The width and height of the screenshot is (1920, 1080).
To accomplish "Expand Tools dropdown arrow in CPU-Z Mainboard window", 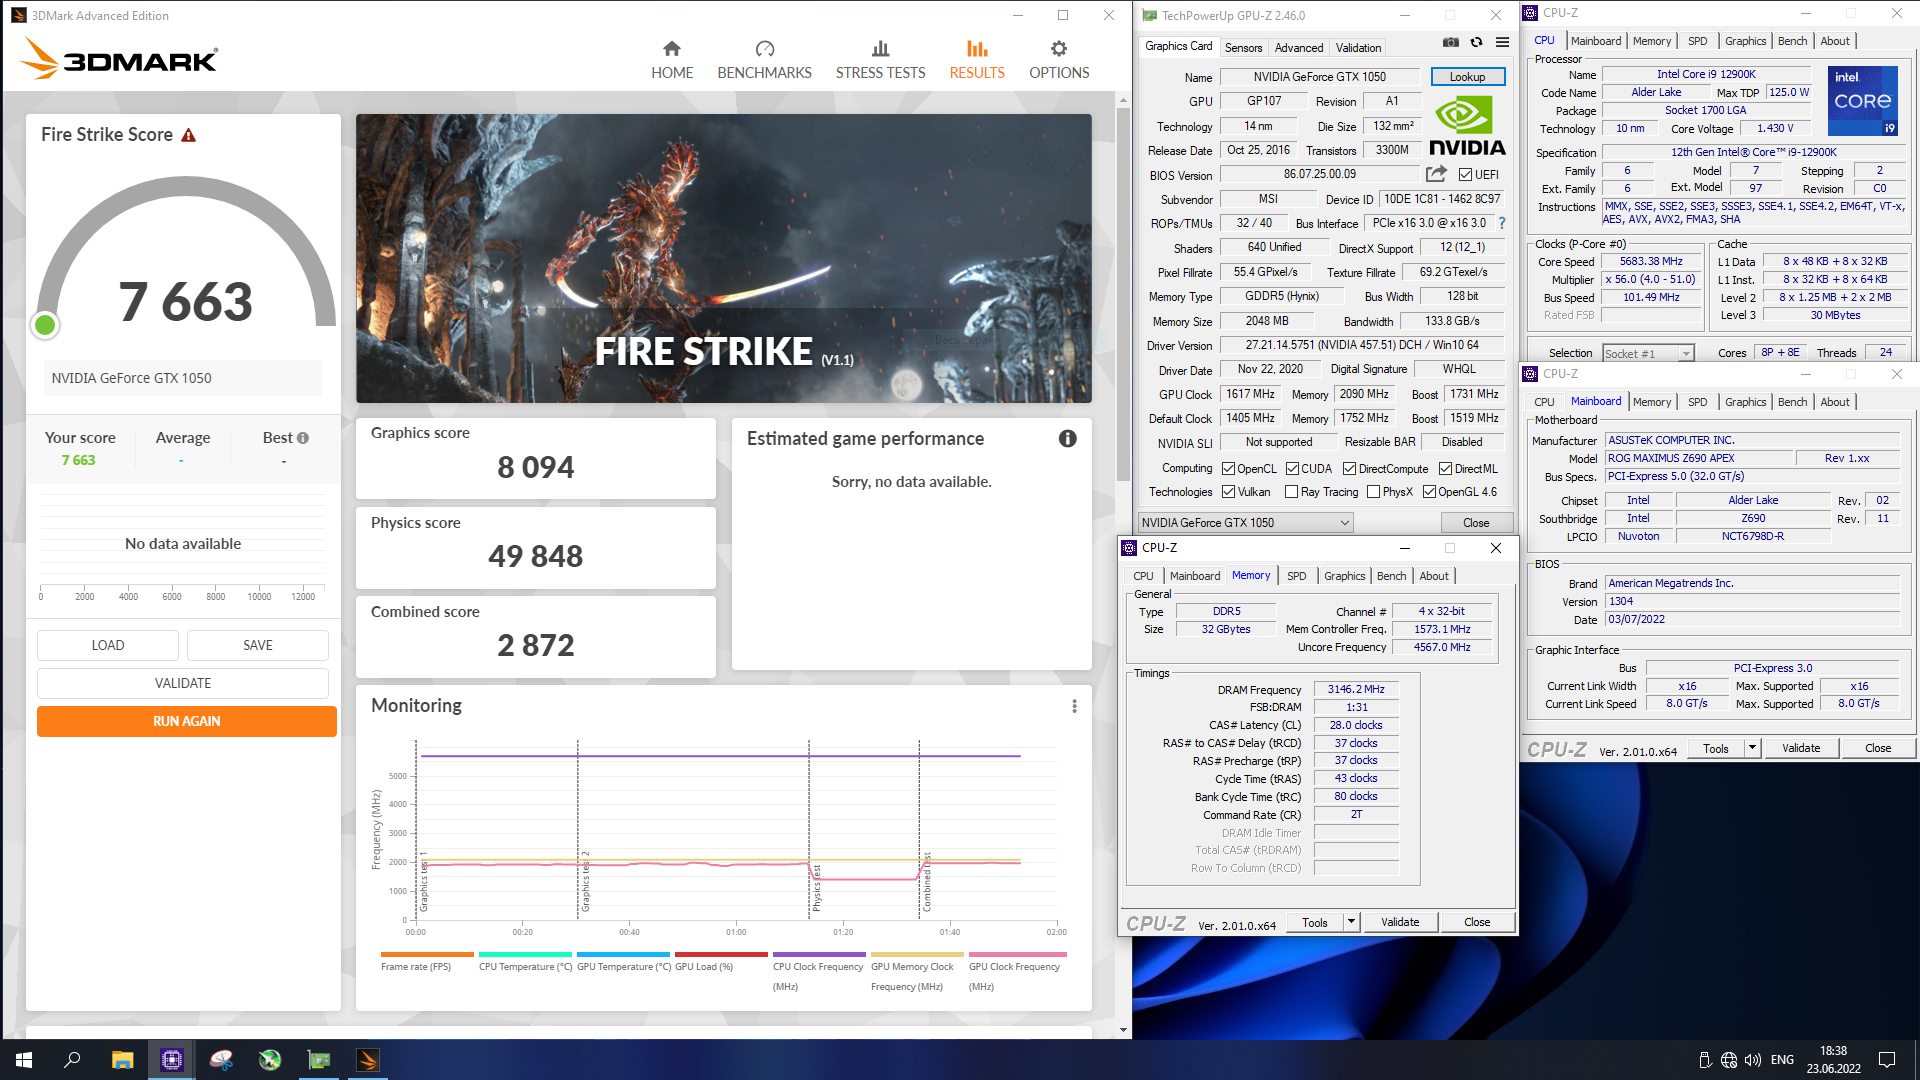I will (x=1752, y=748).
